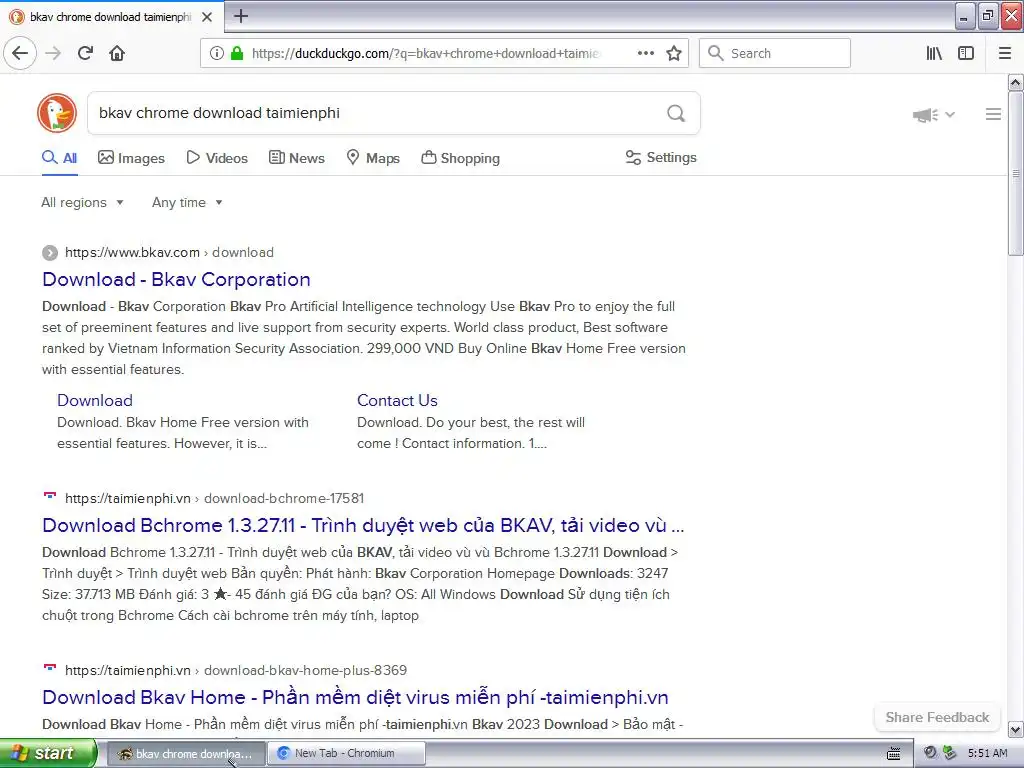Click the address bar URL
The height and width of the screenshot is (768, 1024).
click(x=424, y=53)
